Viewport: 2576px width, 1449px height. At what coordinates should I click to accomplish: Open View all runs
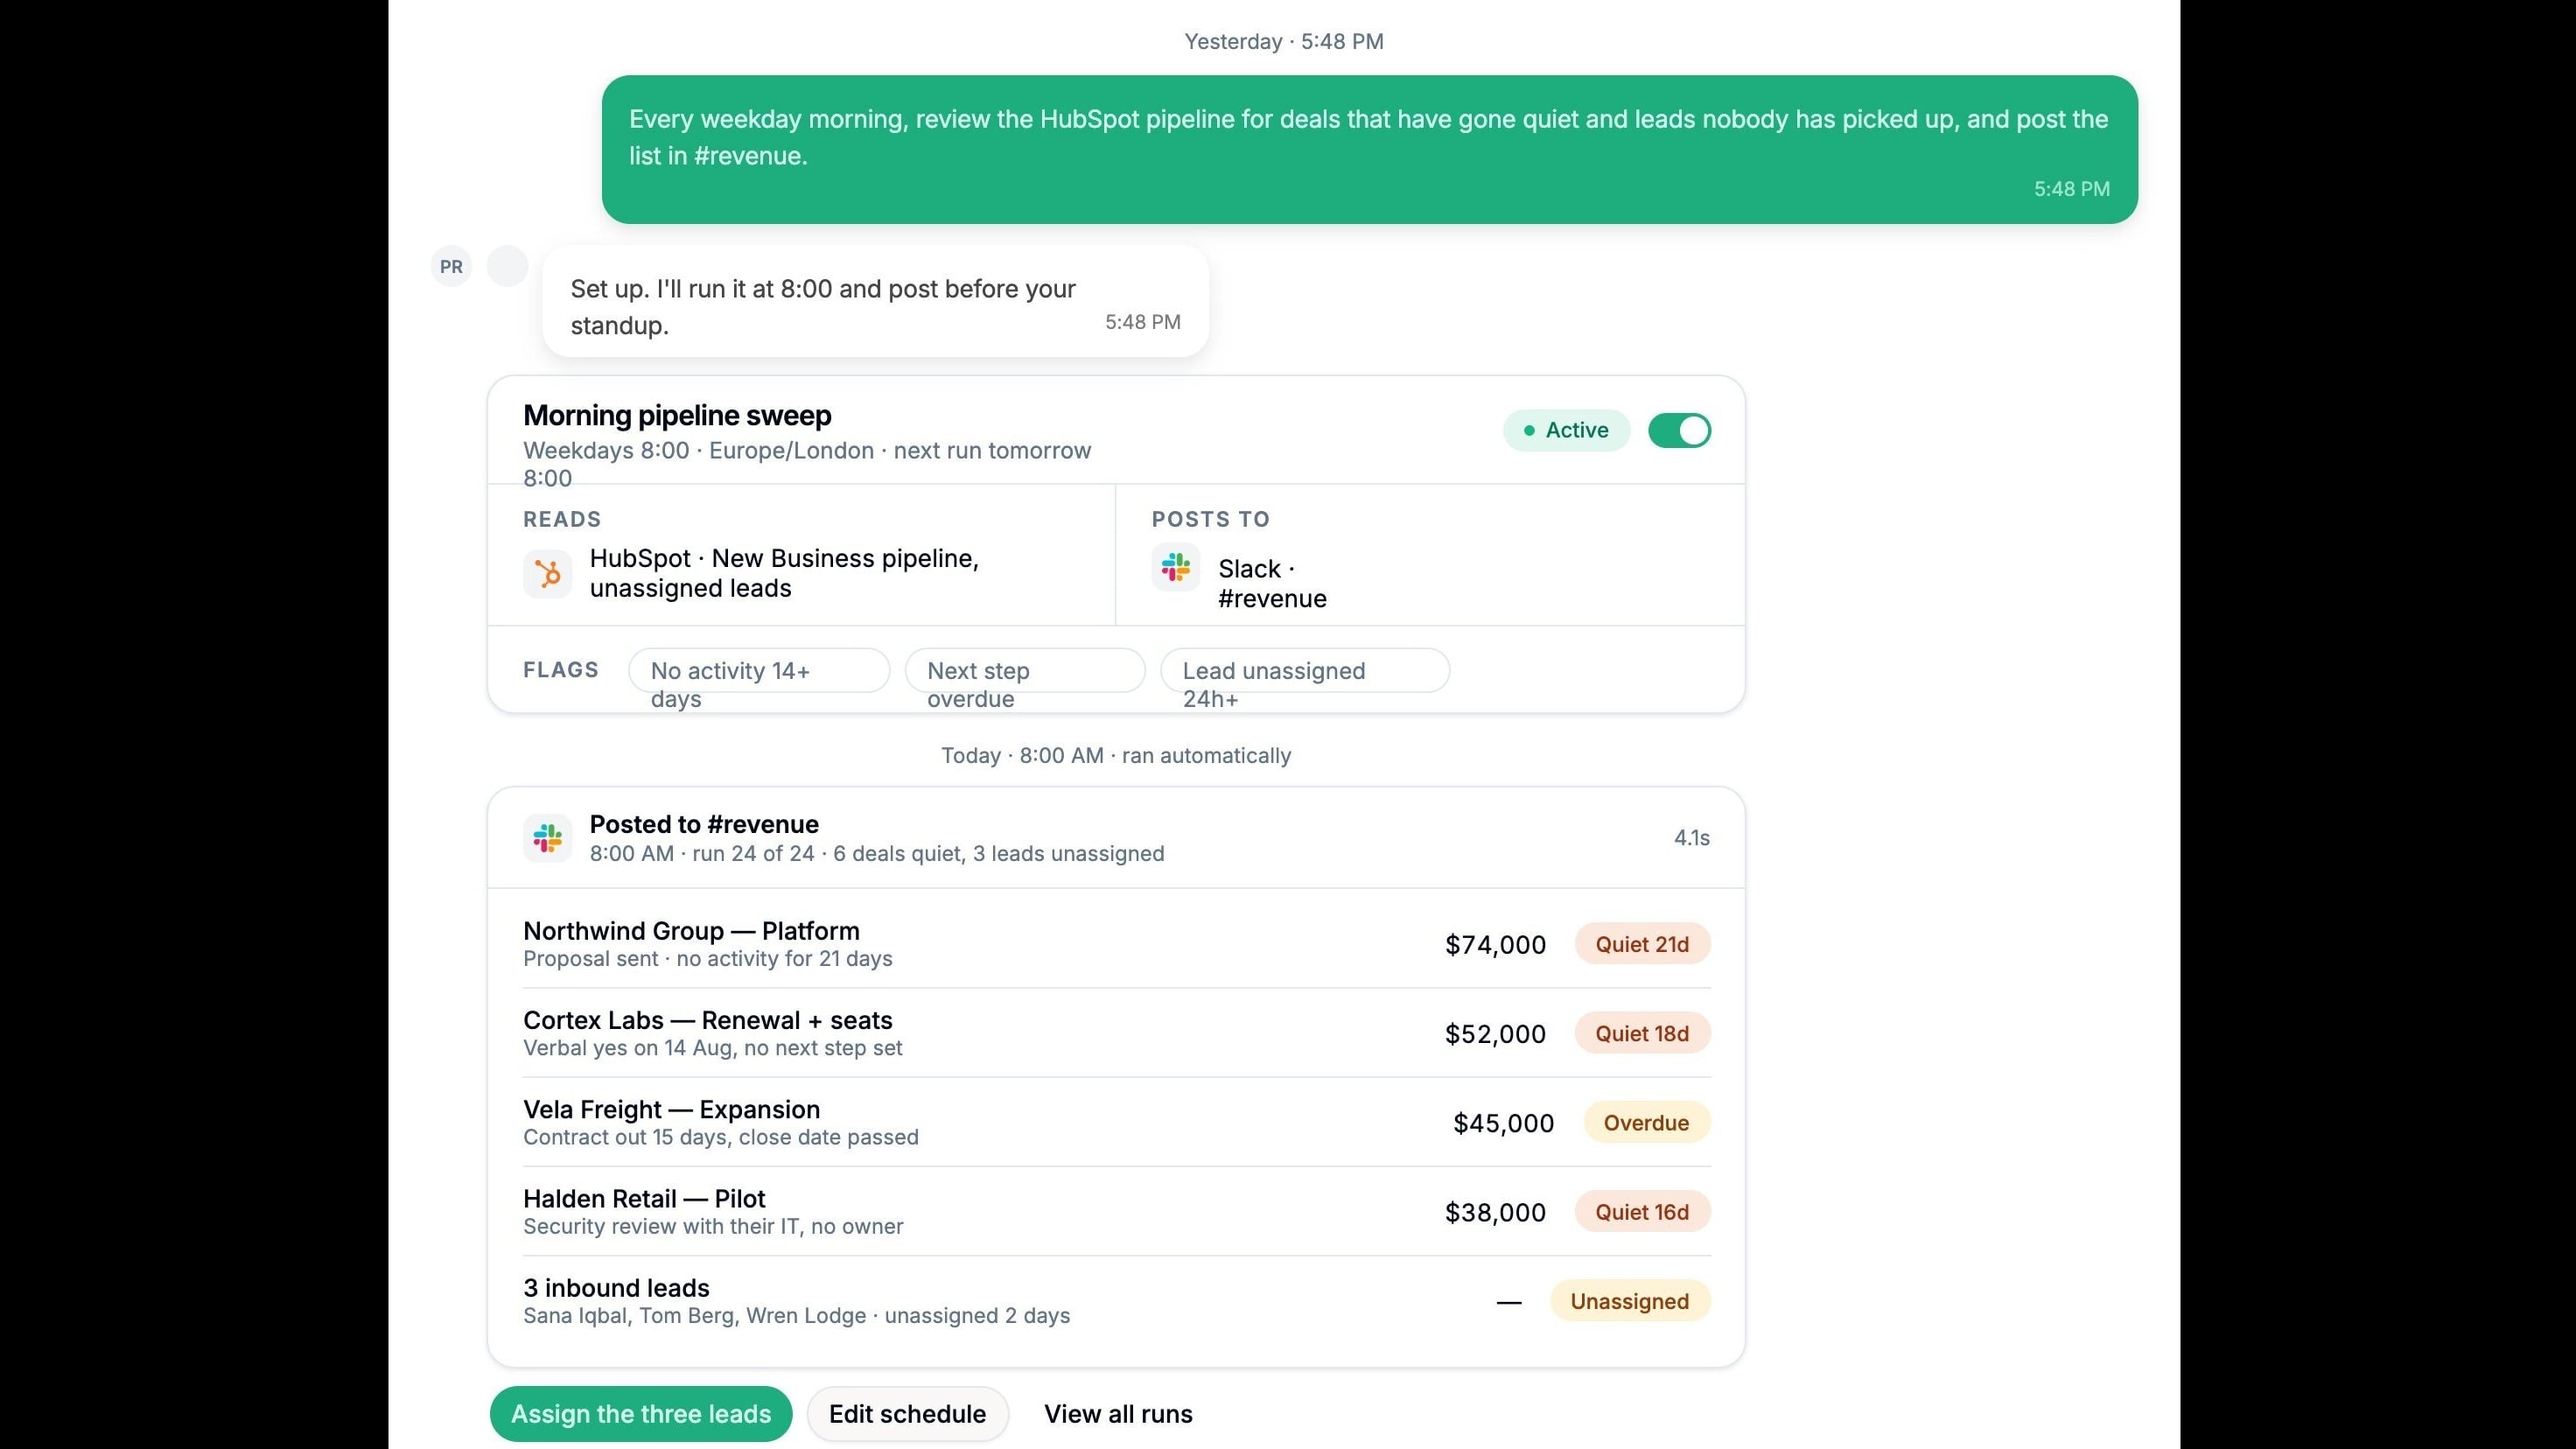pyautogui.click(x=1118, y=1414)
